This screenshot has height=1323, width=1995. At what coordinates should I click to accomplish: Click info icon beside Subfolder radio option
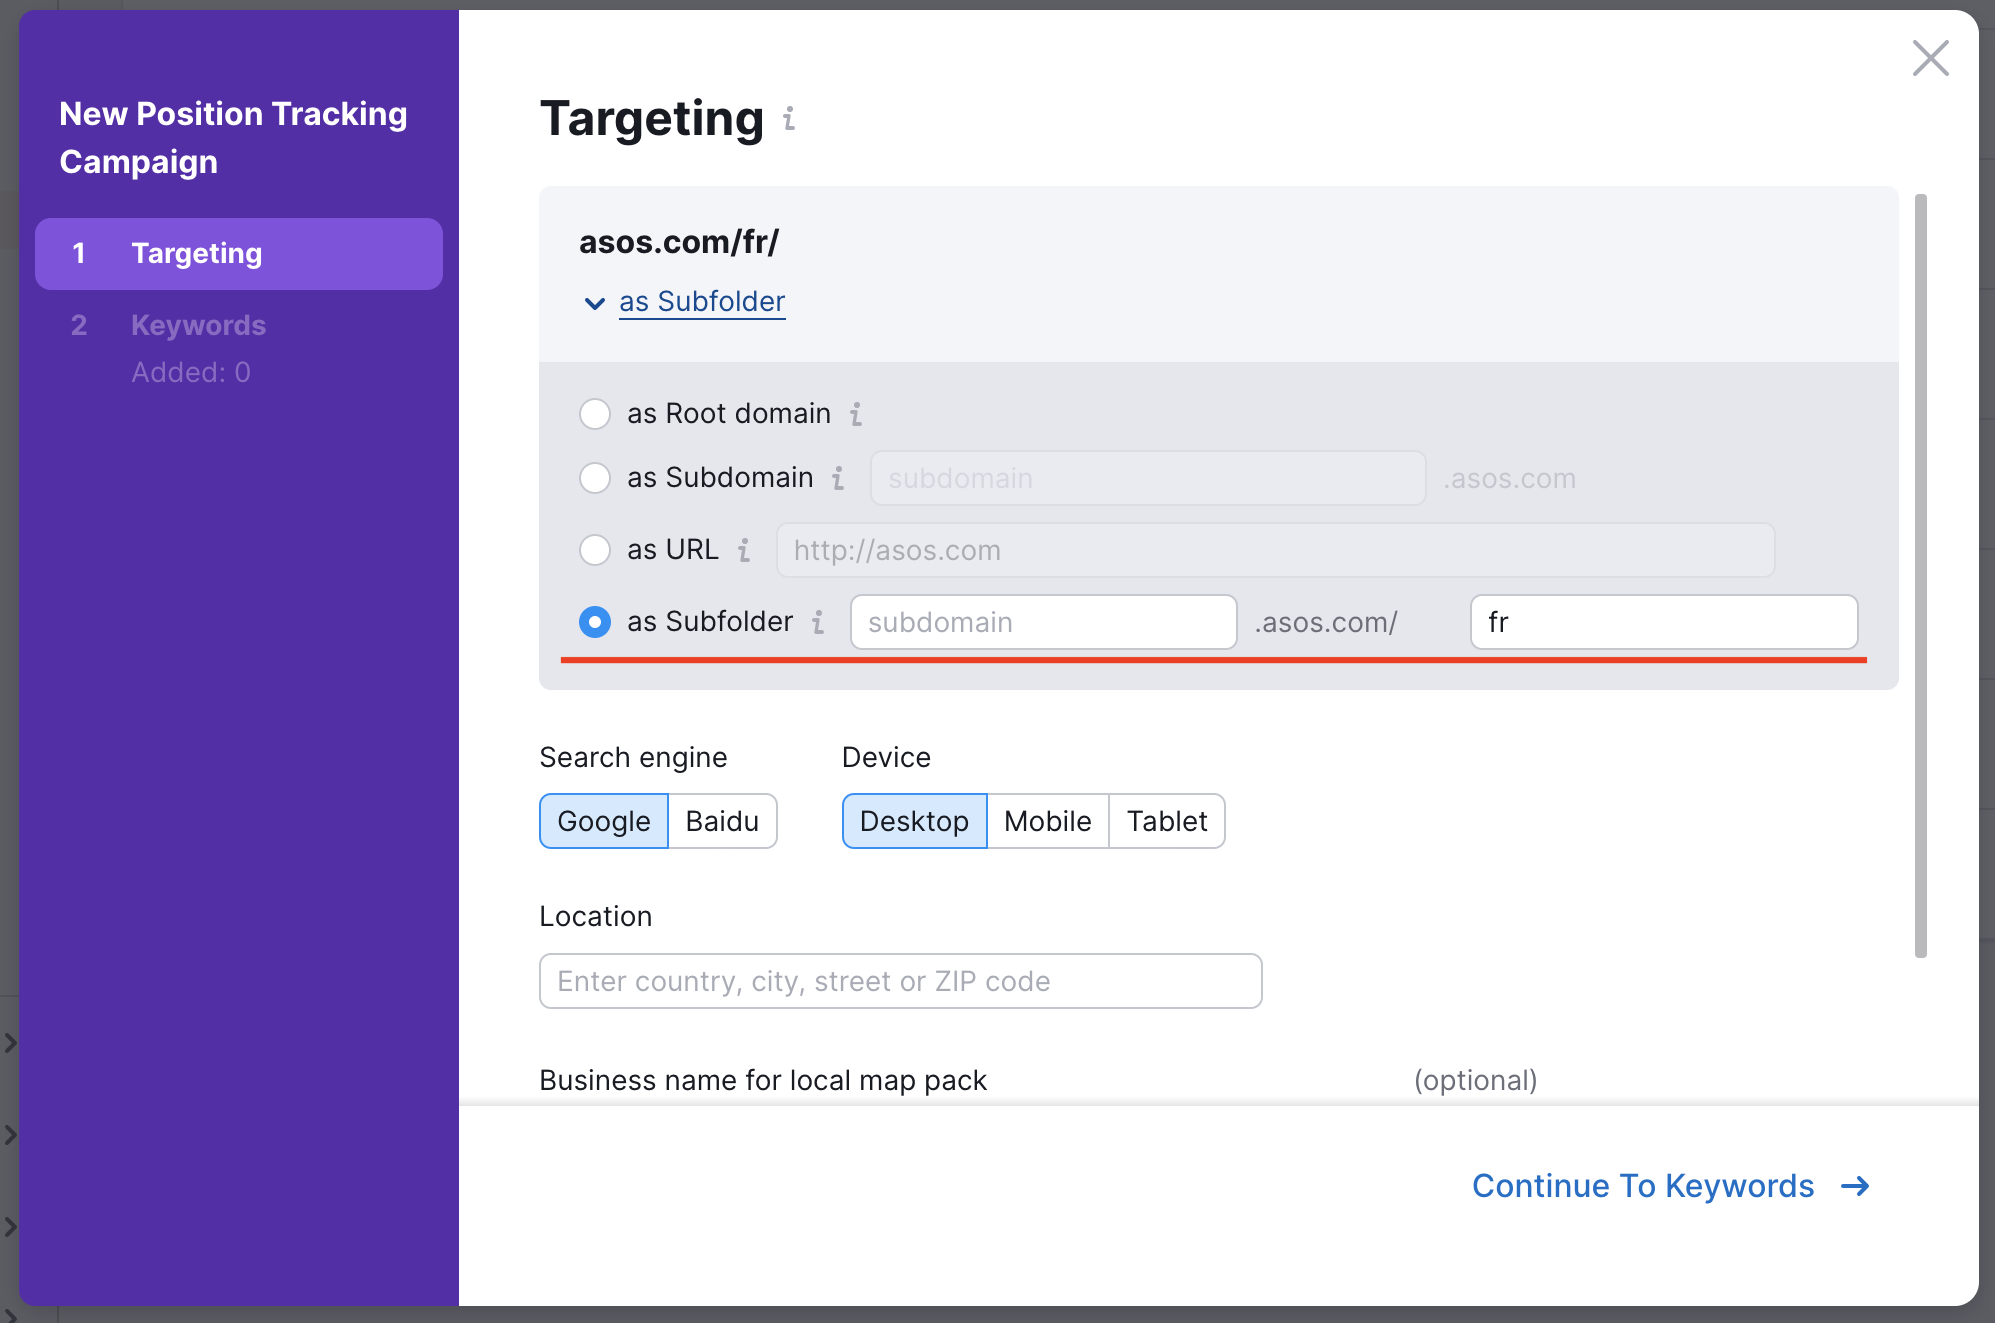tap(818, 622)
